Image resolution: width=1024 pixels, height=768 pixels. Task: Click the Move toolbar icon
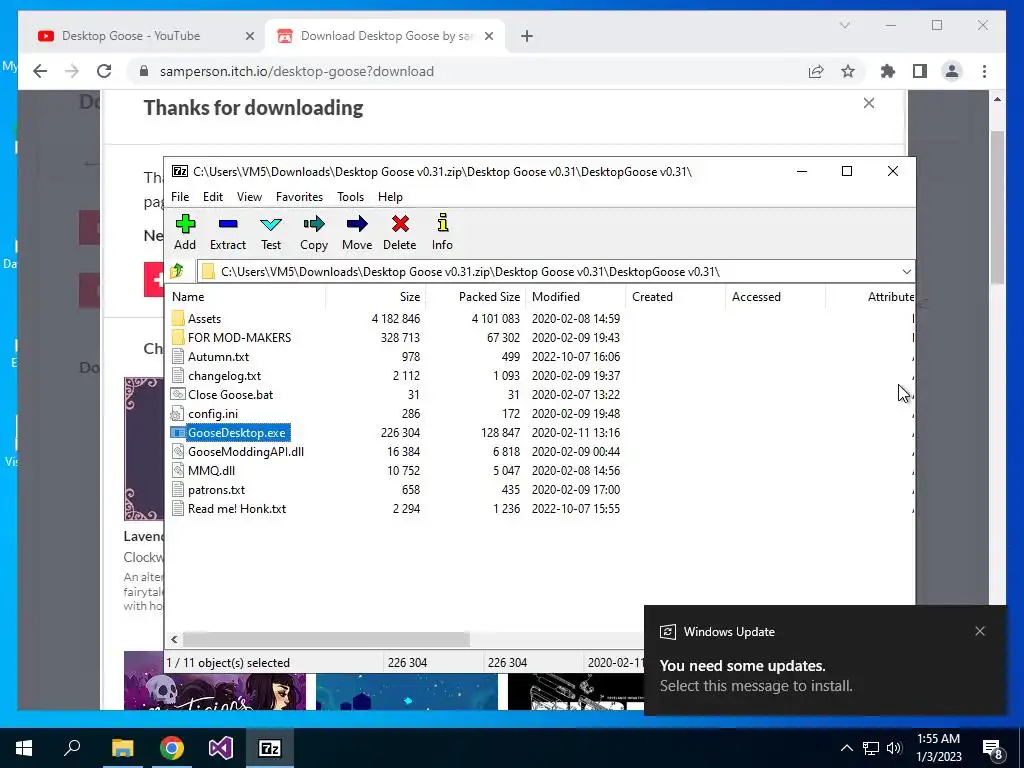[357, 232]
